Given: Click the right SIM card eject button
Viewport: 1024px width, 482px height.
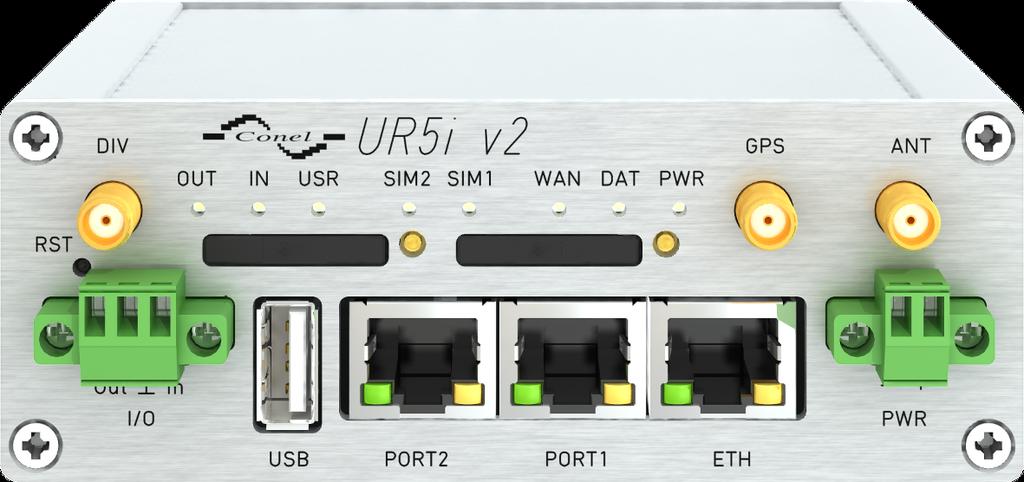Looking at the screenshot, I should click(x=665, y=244).
